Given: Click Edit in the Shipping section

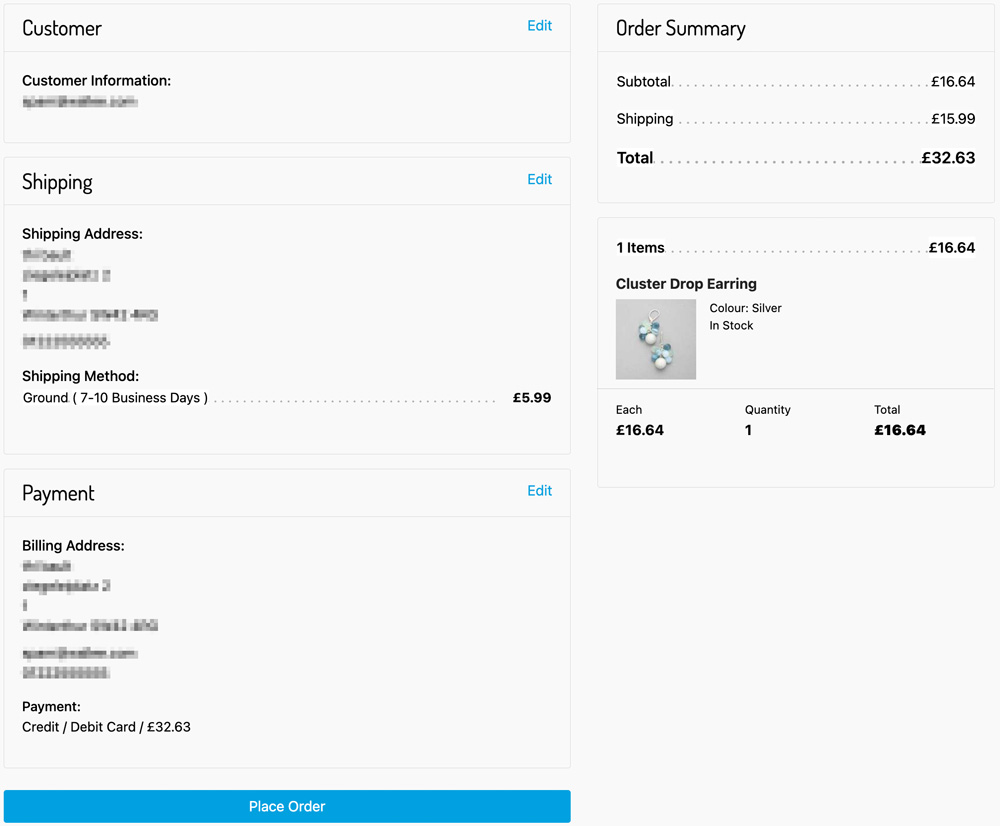Looking at the screenshot, I should [539, 179].
